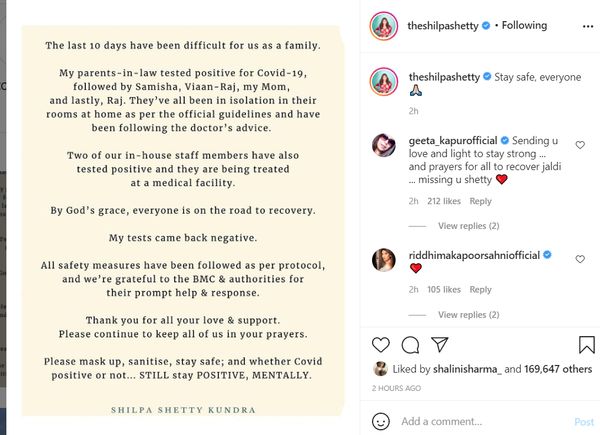The height and width of the screenshot is (435, 600).
Task: Open comment bubble icon below post
Action: pyautogui.click(x=410, y=345)
